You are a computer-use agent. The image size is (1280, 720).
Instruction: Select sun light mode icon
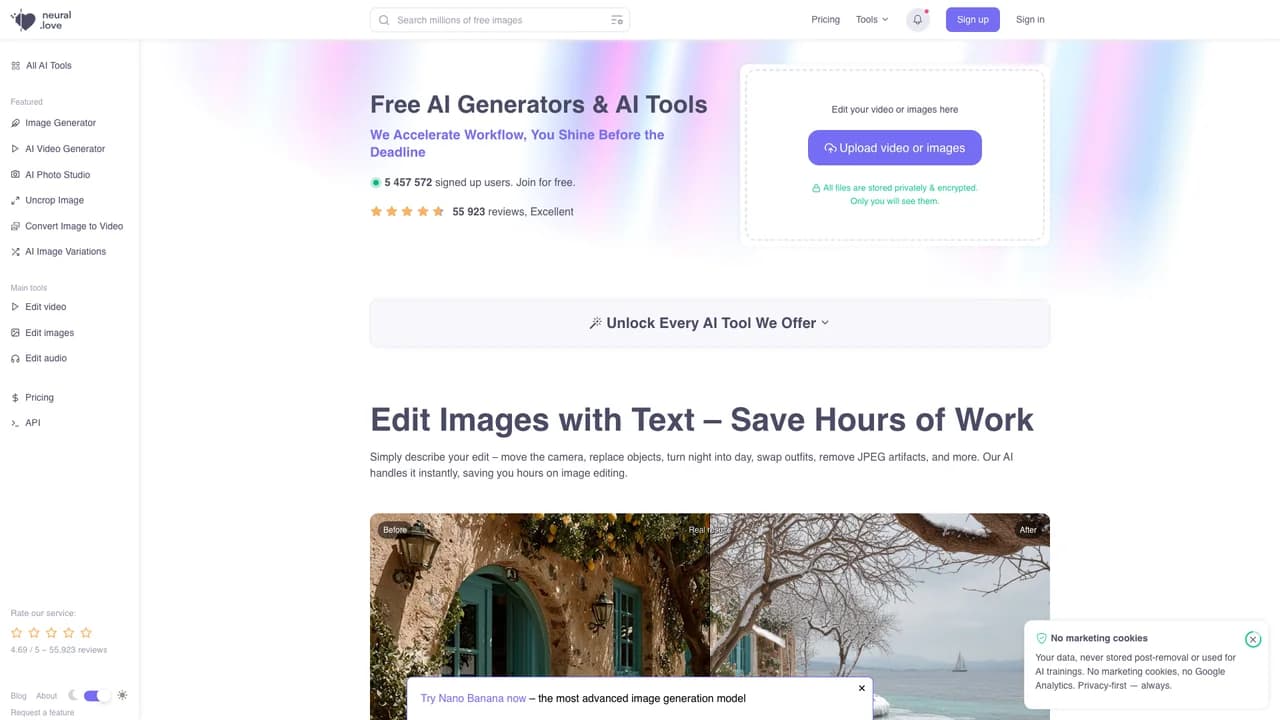tap(122, 695)
